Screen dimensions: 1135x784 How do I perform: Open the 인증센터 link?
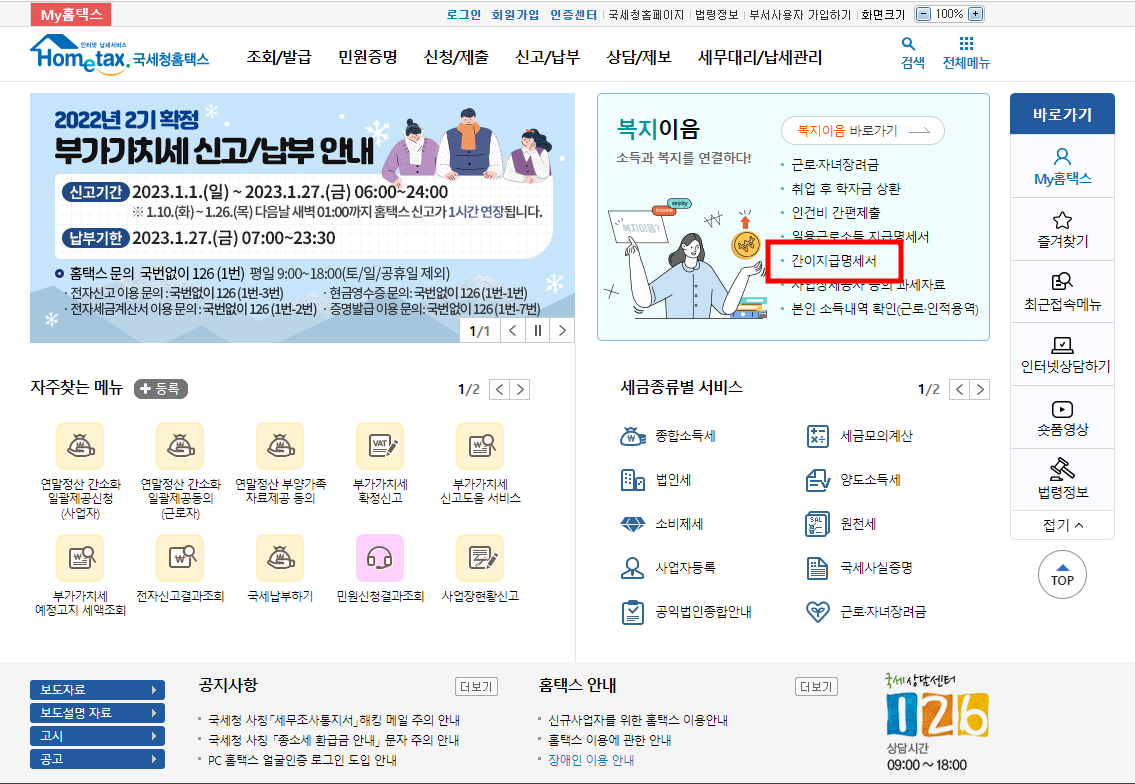(573, 14)
